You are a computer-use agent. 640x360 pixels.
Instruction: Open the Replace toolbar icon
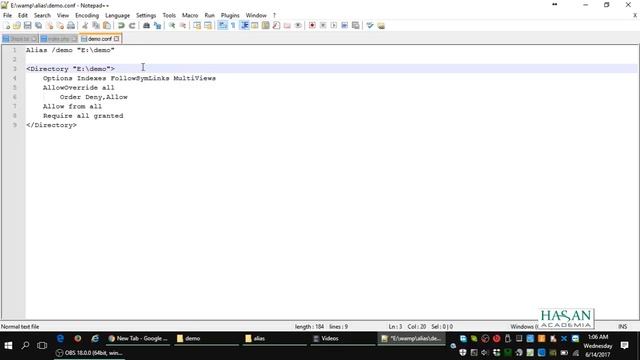[157, 26]
